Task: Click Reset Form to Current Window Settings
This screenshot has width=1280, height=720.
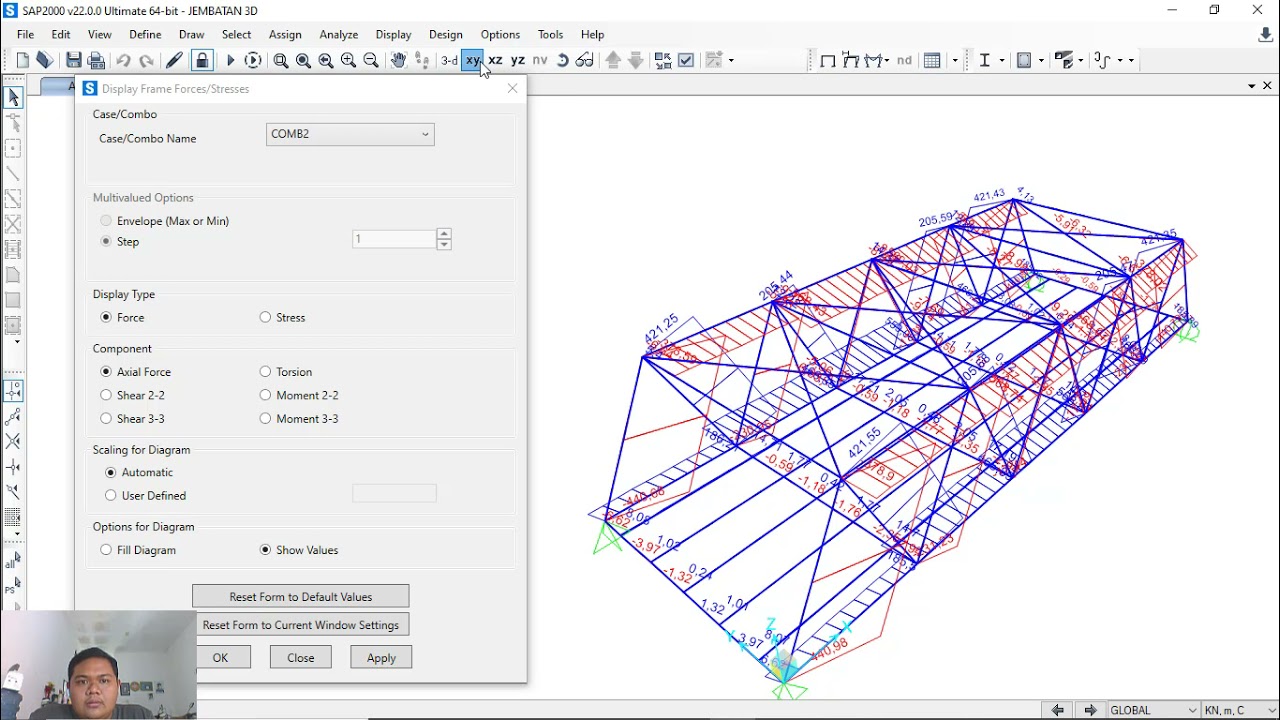Action: click(300, 625)
